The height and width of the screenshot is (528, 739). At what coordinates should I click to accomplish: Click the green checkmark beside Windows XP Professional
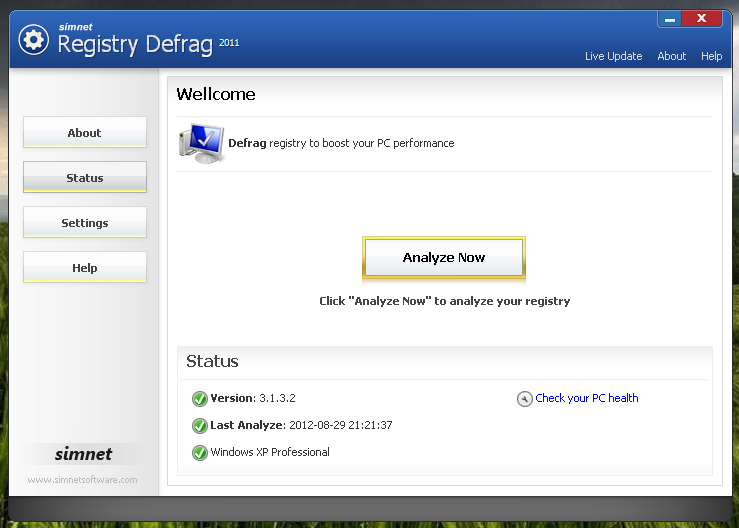199,452
